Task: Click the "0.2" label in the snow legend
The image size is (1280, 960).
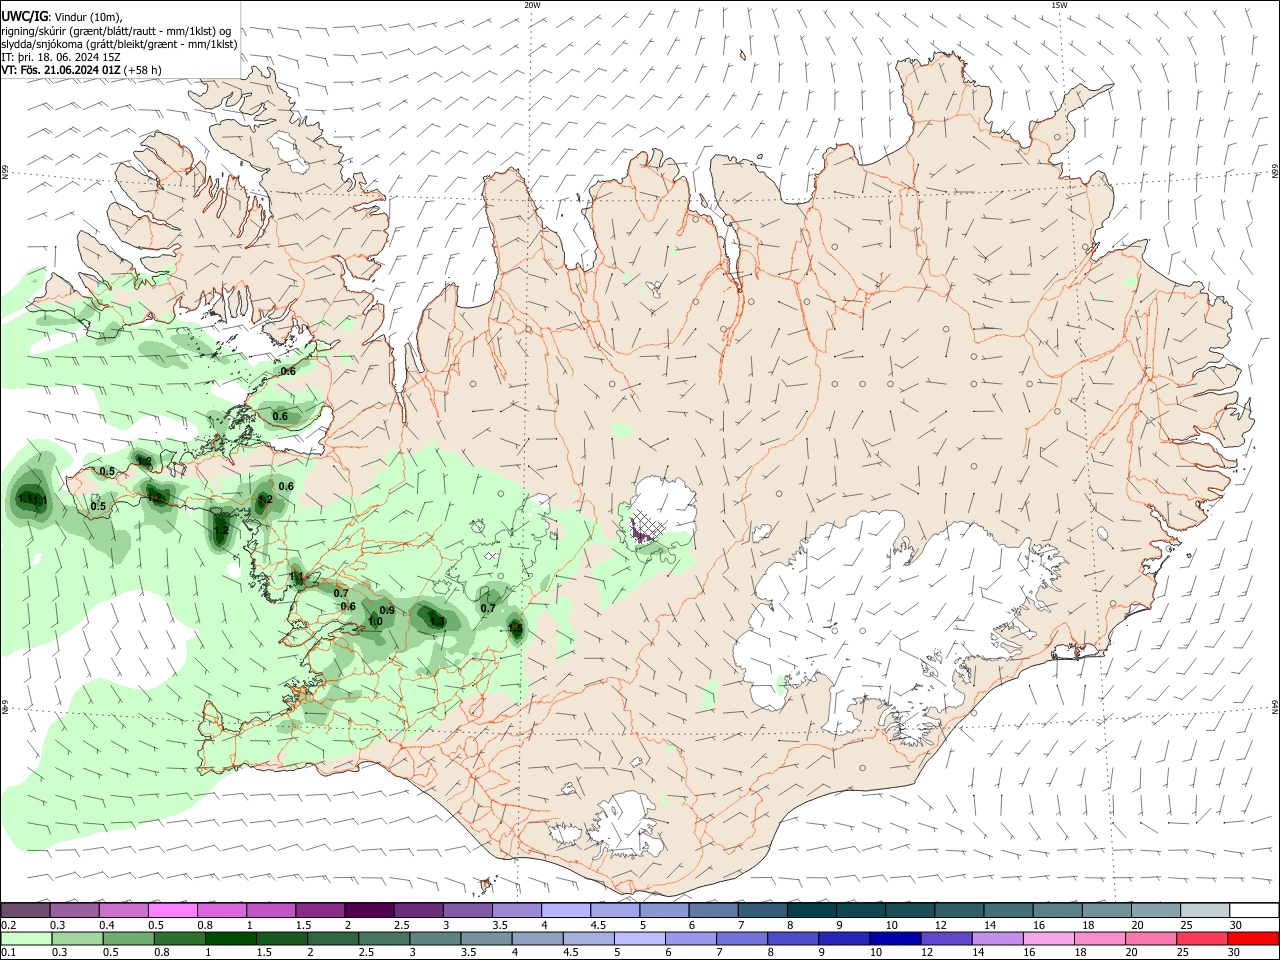Action: click(x=8, y=925)
